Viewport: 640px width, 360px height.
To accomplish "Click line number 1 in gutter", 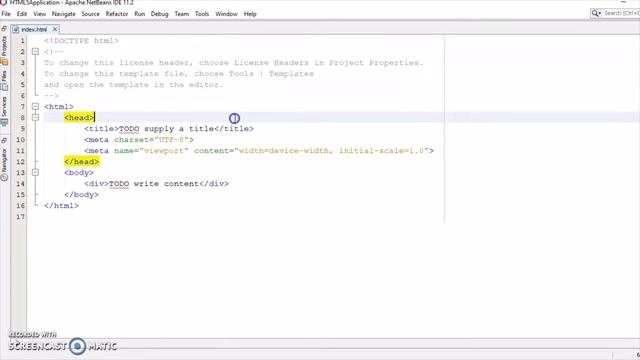I will (22, 41).
